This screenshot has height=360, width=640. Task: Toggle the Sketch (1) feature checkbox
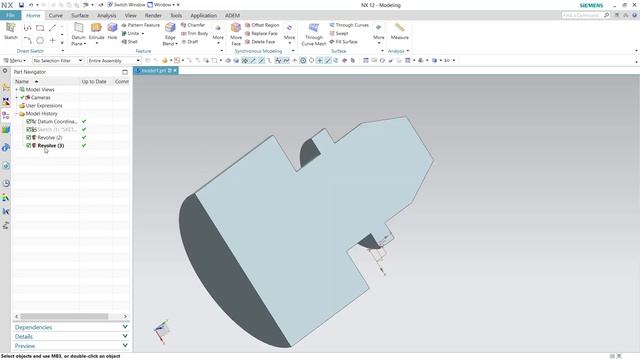pos(29,129)
